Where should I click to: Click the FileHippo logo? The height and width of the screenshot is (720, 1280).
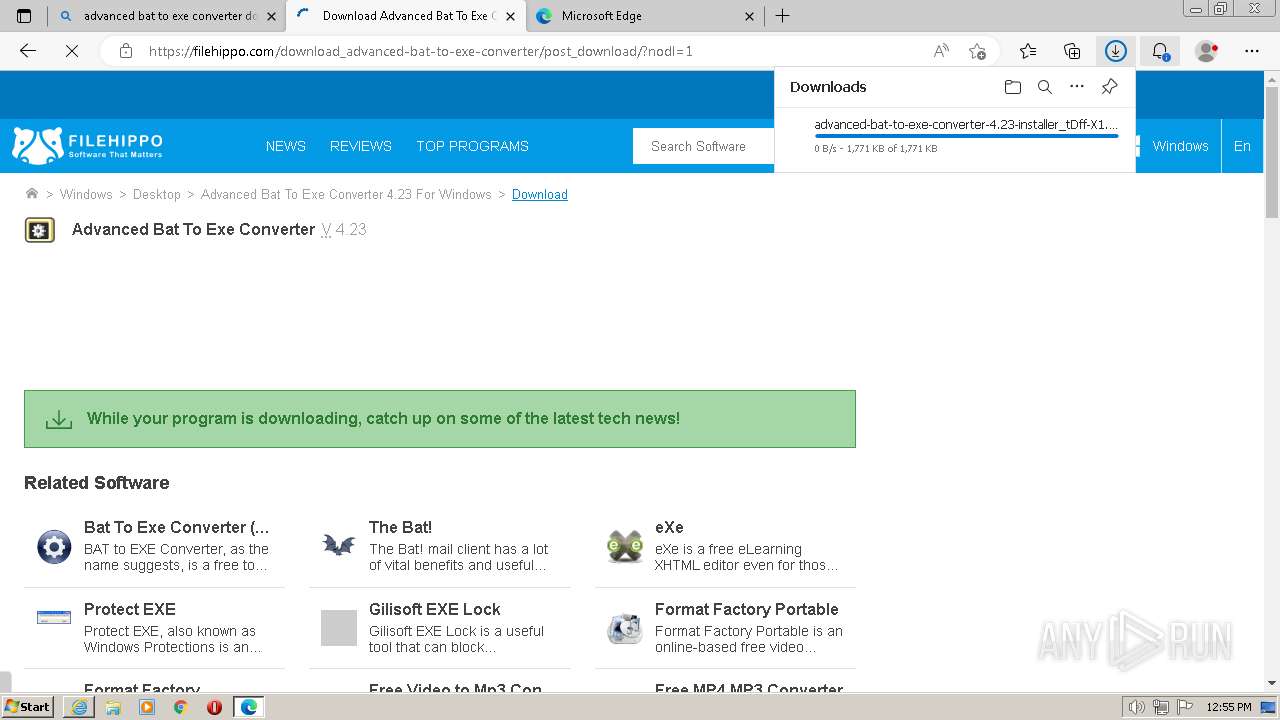tap(87, 146)
